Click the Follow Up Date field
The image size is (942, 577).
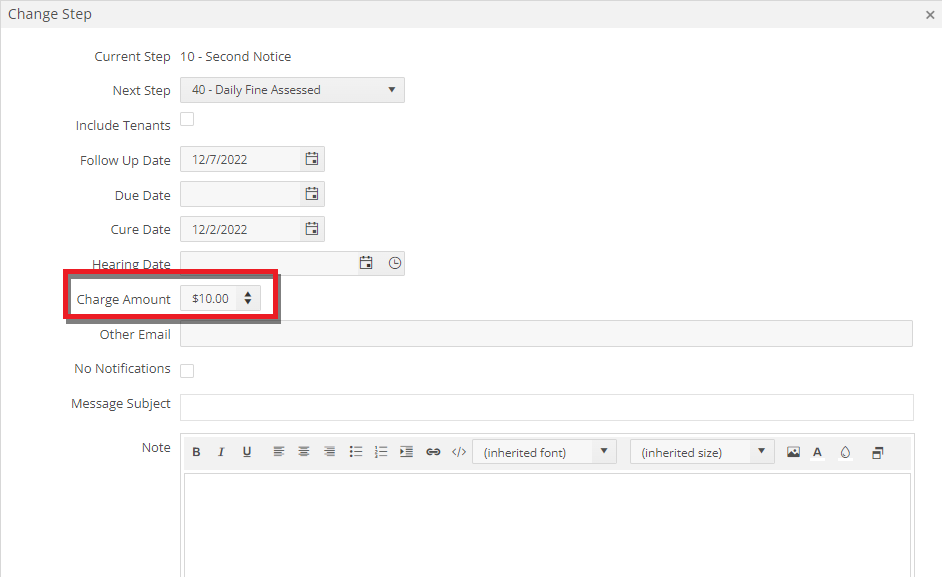240,159
